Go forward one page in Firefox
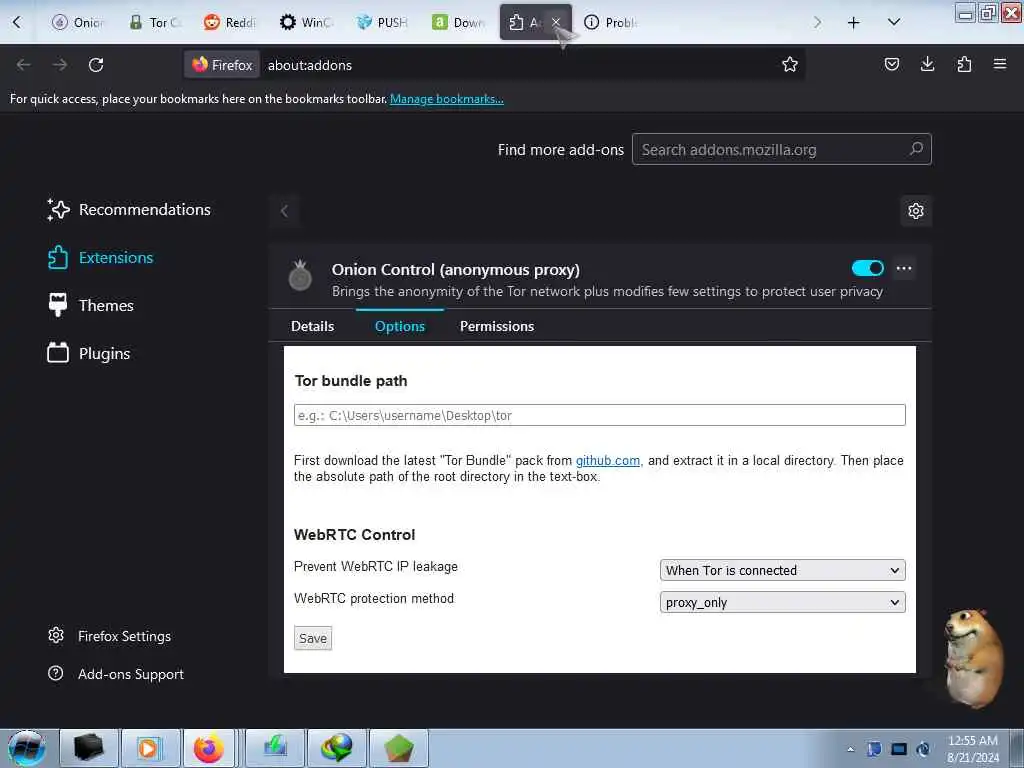The width and height of the screenshot is (1024, 768). 59,65
